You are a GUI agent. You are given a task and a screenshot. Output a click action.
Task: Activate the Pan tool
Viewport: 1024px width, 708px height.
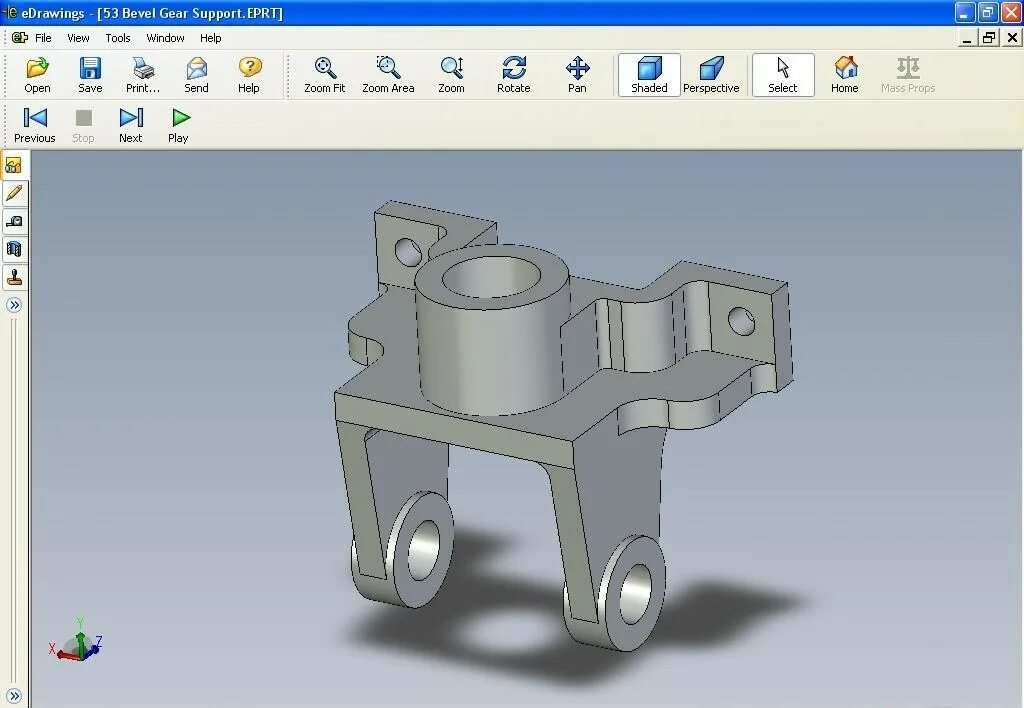point(577,74)
